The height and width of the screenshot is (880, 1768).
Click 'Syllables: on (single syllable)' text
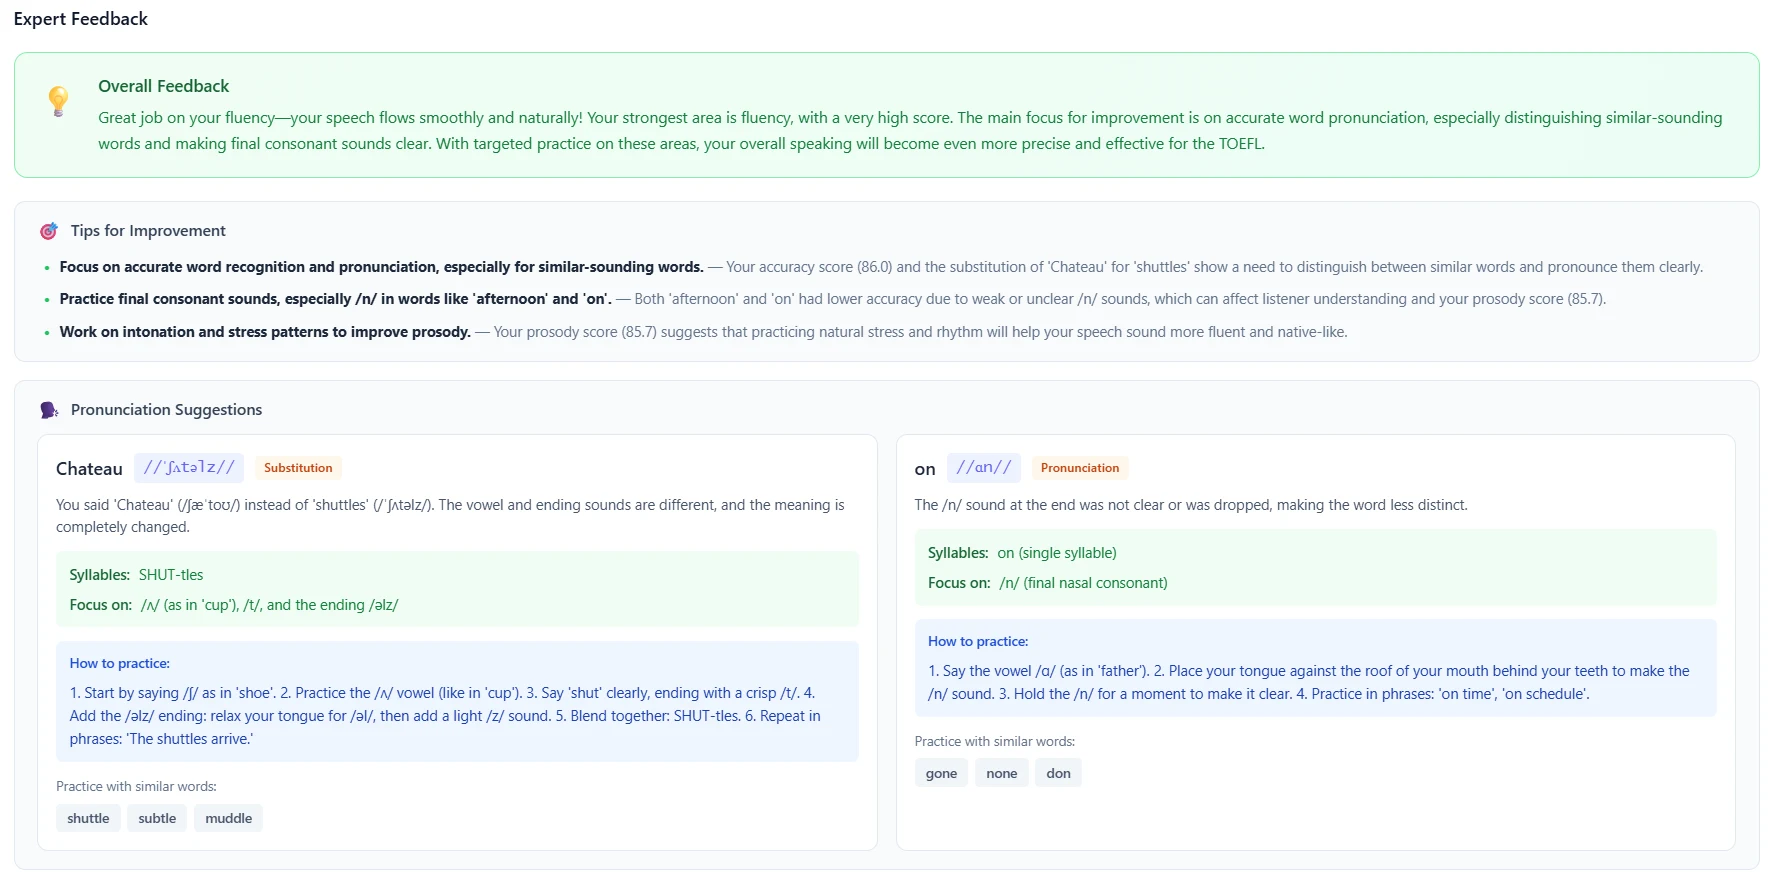coord(1022,553)
